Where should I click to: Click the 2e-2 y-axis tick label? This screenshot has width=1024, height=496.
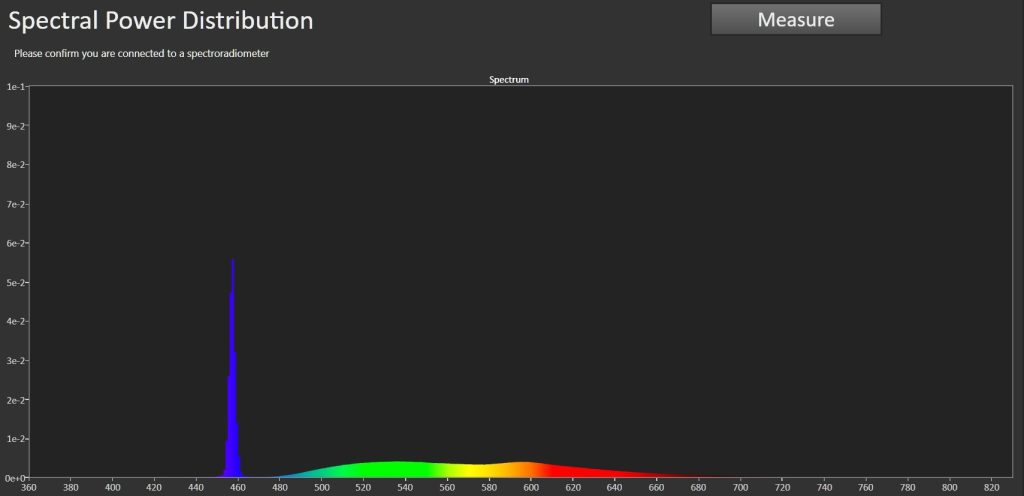15,400
